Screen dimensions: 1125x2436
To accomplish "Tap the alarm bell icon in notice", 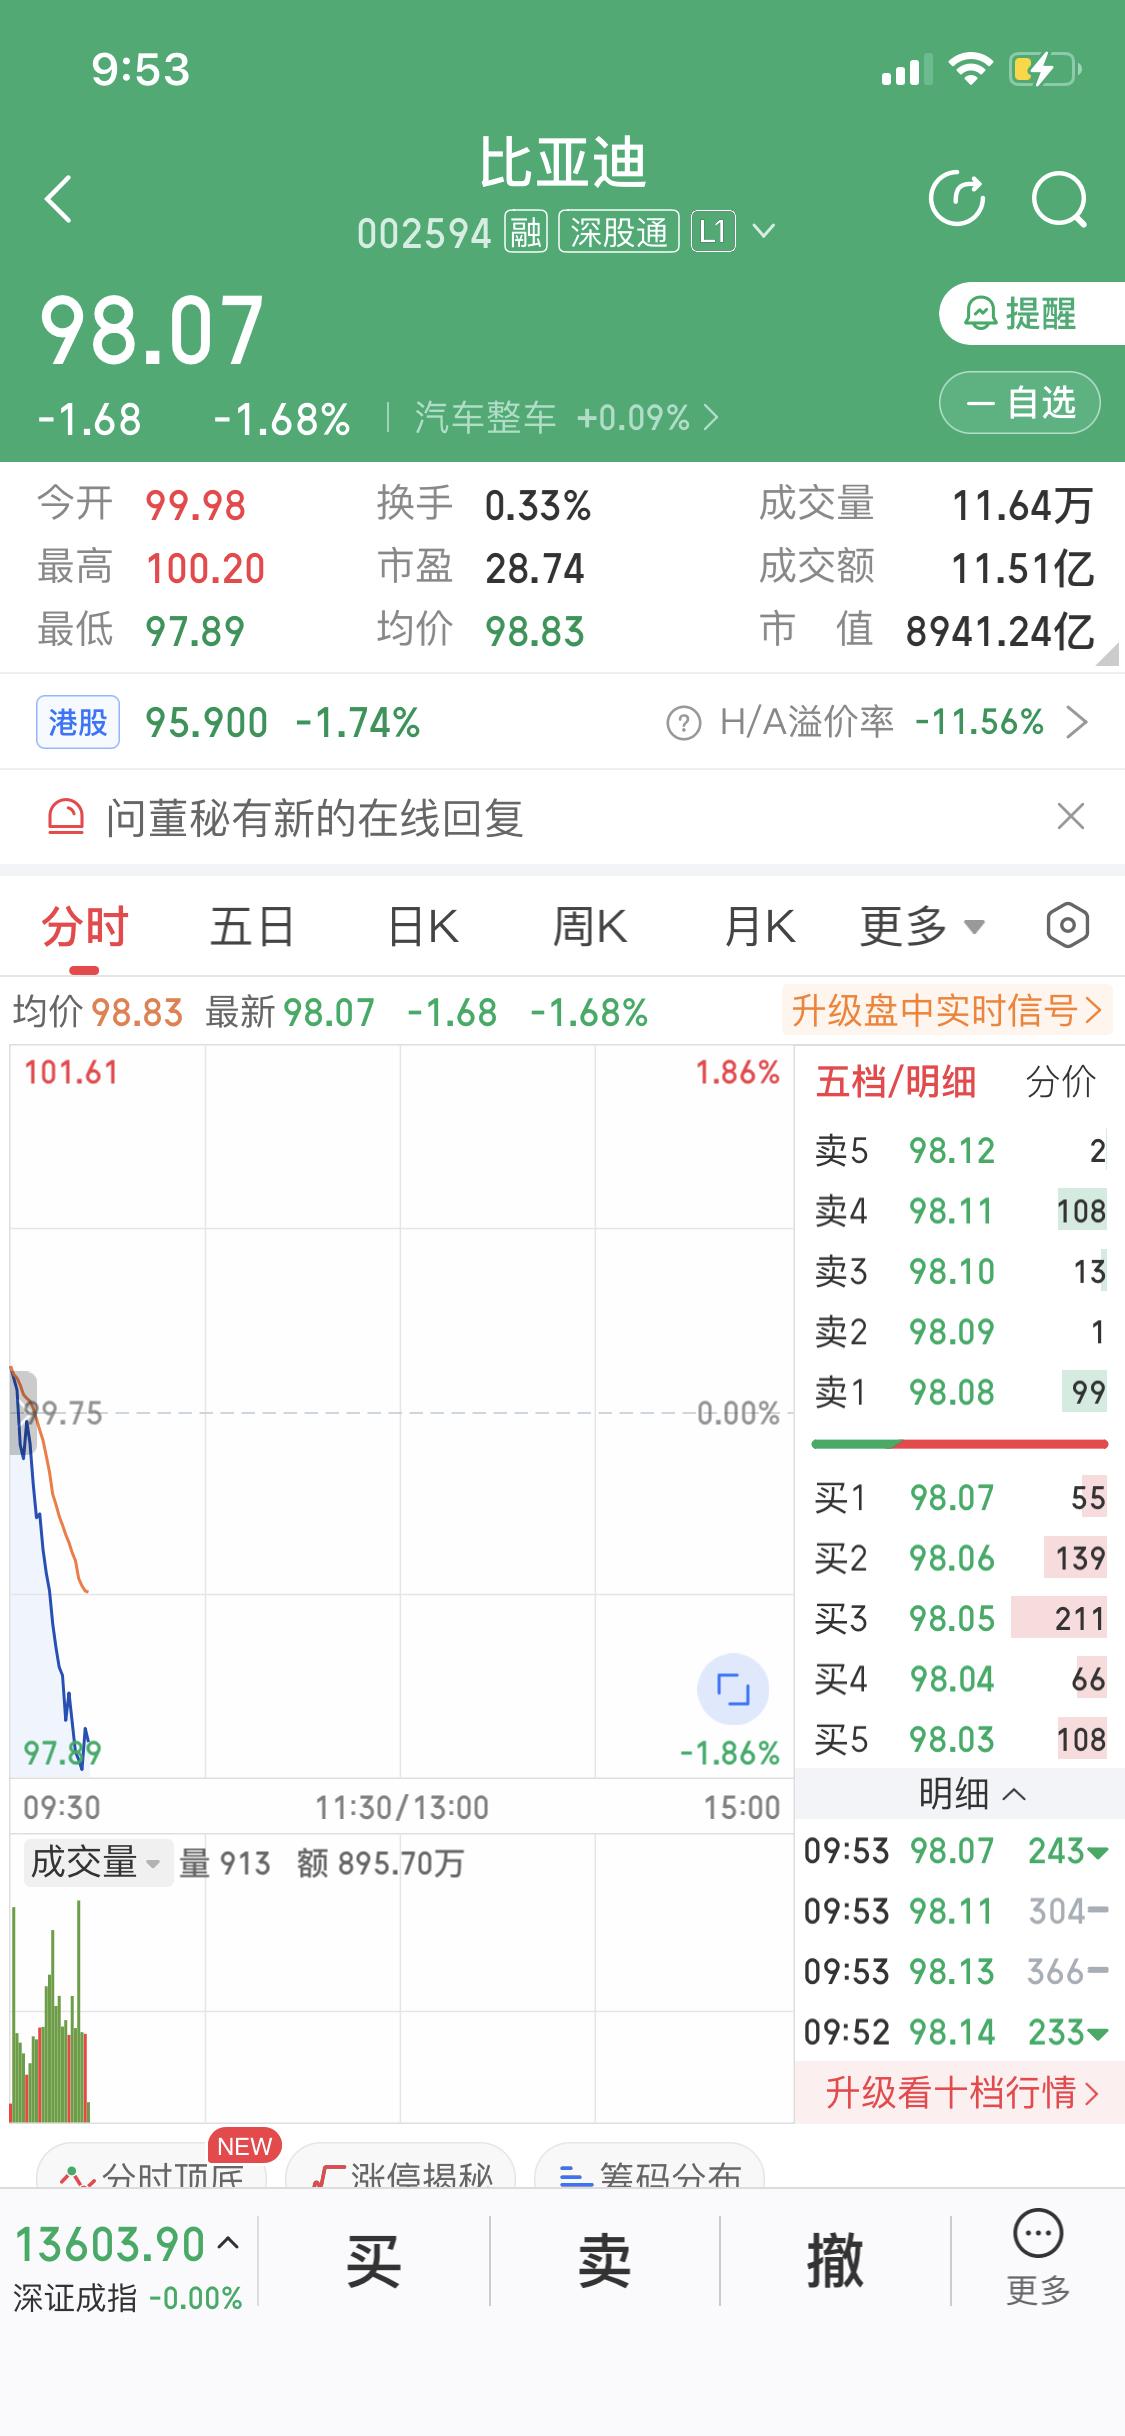I will [x=66, y=817].
